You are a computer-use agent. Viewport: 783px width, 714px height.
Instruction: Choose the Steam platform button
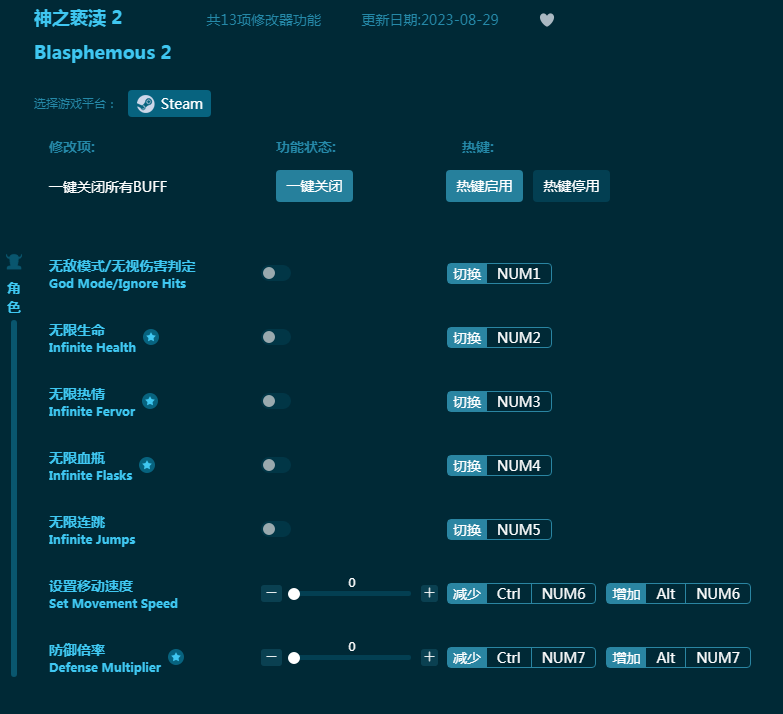click(169, 104)
